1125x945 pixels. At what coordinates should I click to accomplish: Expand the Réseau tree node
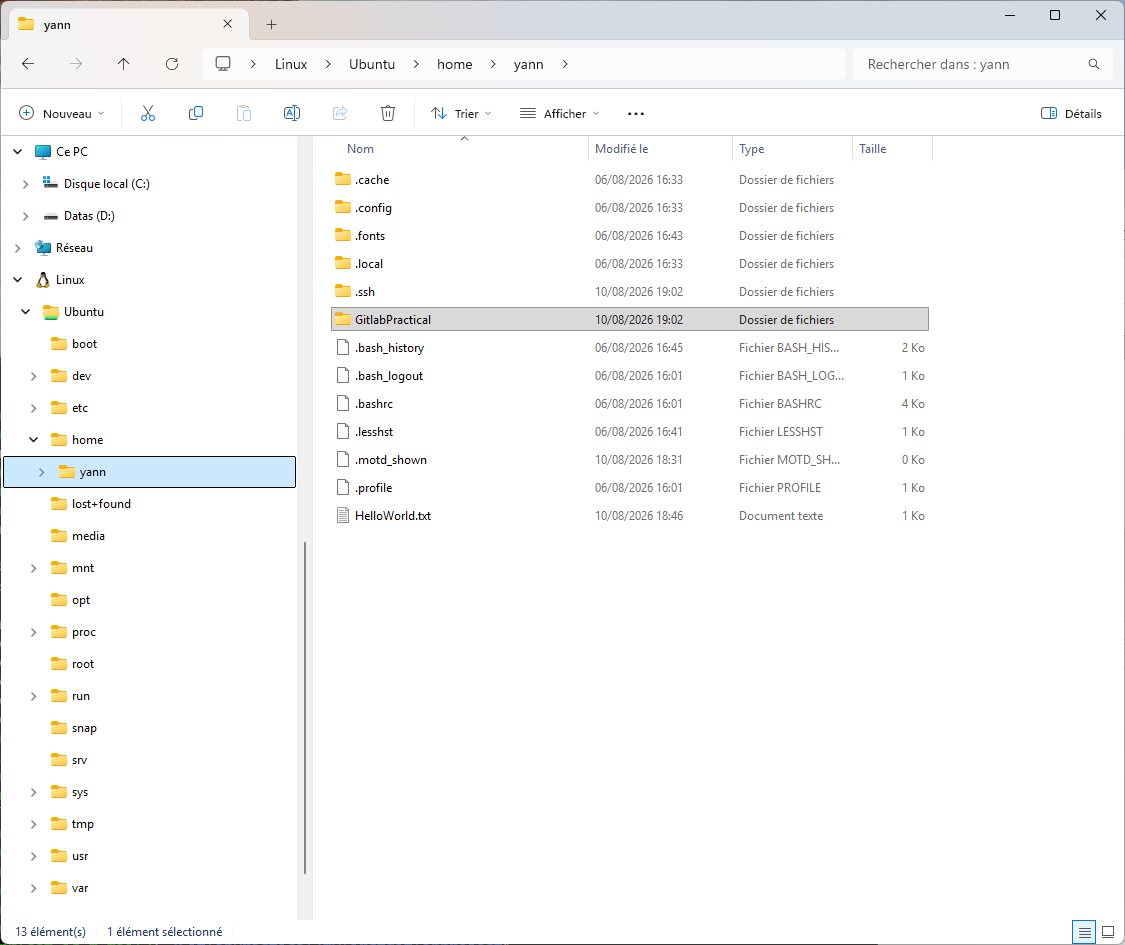[18, 248]
